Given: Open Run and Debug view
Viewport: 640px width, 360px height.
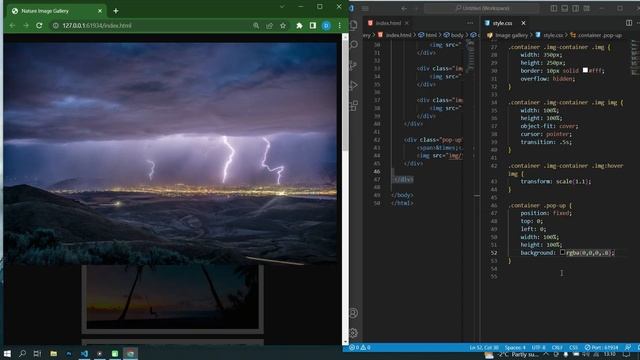Looking at the screenshot, I should tap(354, 85).
